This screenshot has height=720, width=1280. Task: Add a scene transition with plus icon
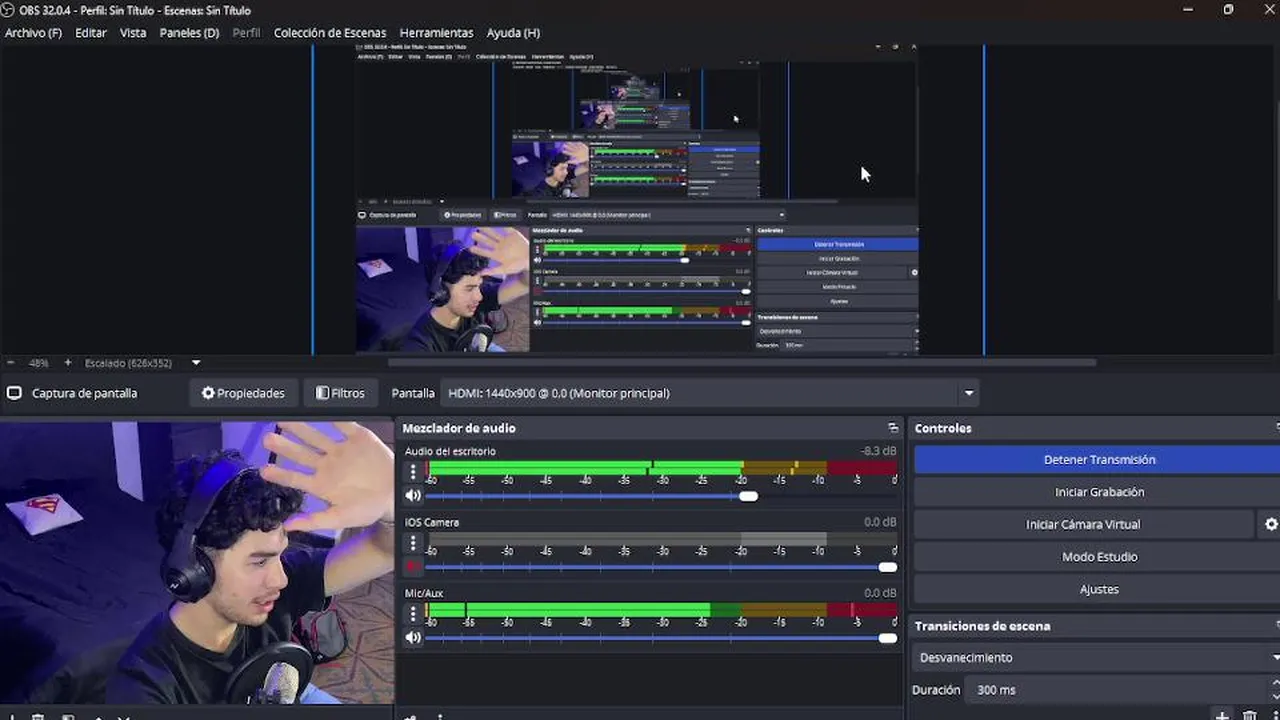1222,715
